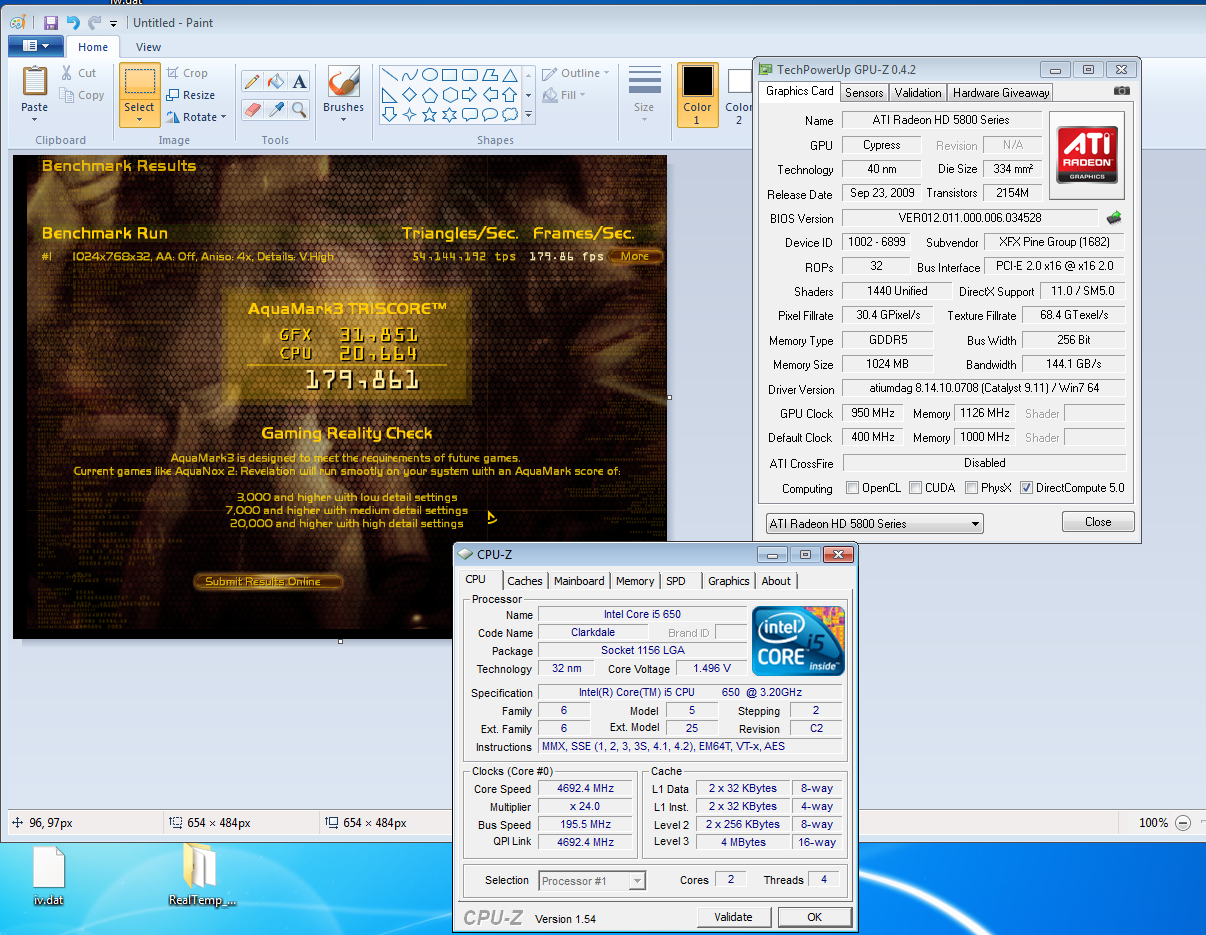Viewport: 1206px width, 935px height.
Task: Choose the Line shape
Action: point(389,75)
